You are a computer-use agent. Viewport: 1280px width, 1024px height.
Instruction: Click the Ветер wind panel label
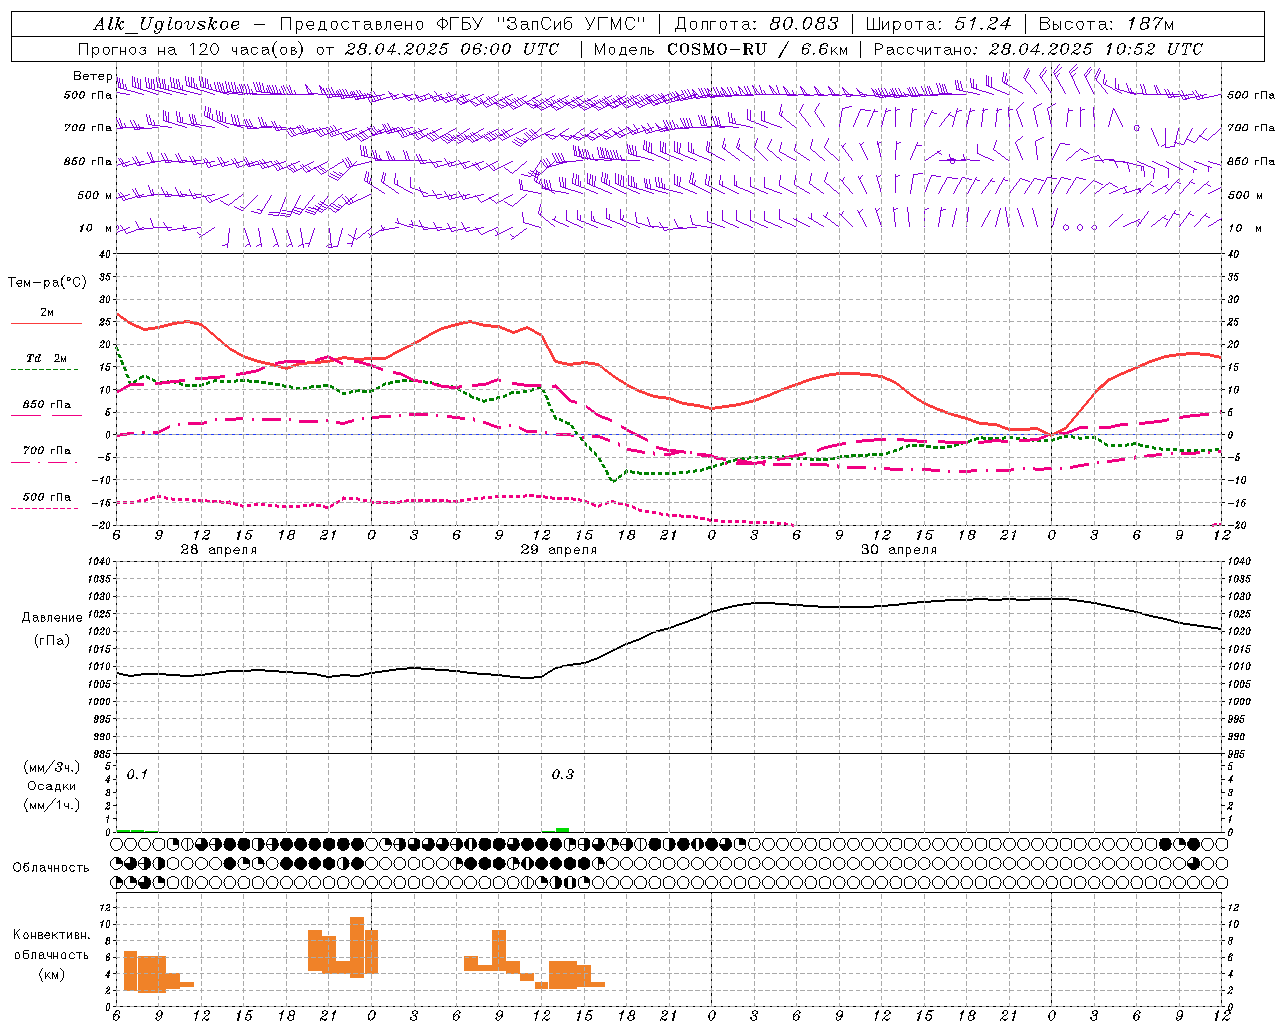(92, 76)
